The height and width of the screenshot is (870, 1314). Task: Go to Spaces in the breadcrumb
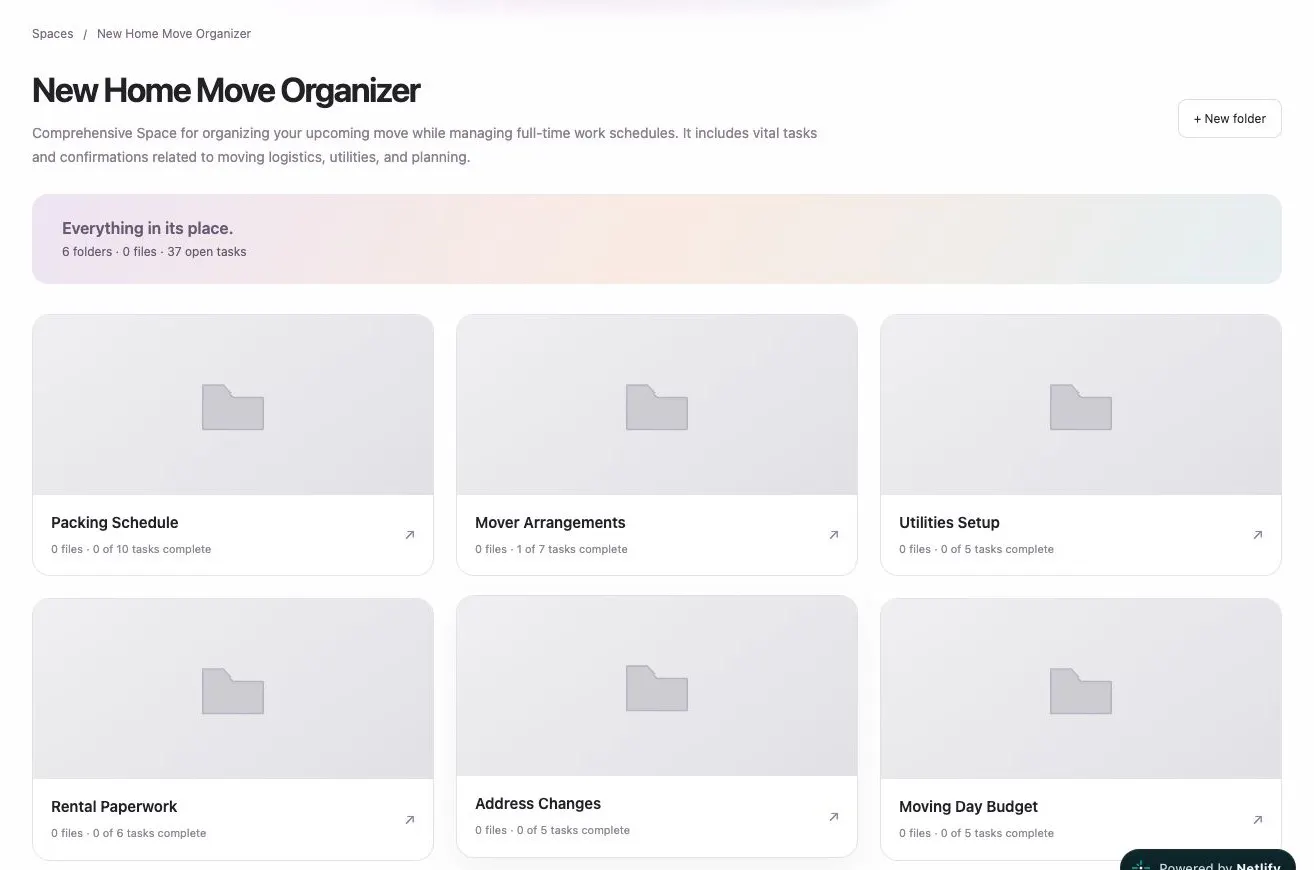53,34
